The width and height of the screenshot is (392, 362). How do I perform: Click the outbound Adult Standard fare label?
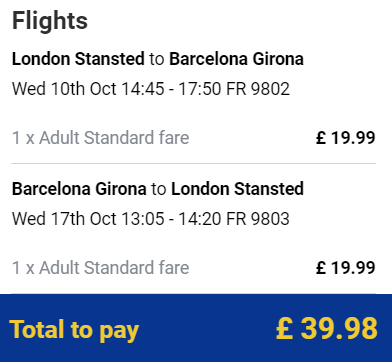point(101,138)
